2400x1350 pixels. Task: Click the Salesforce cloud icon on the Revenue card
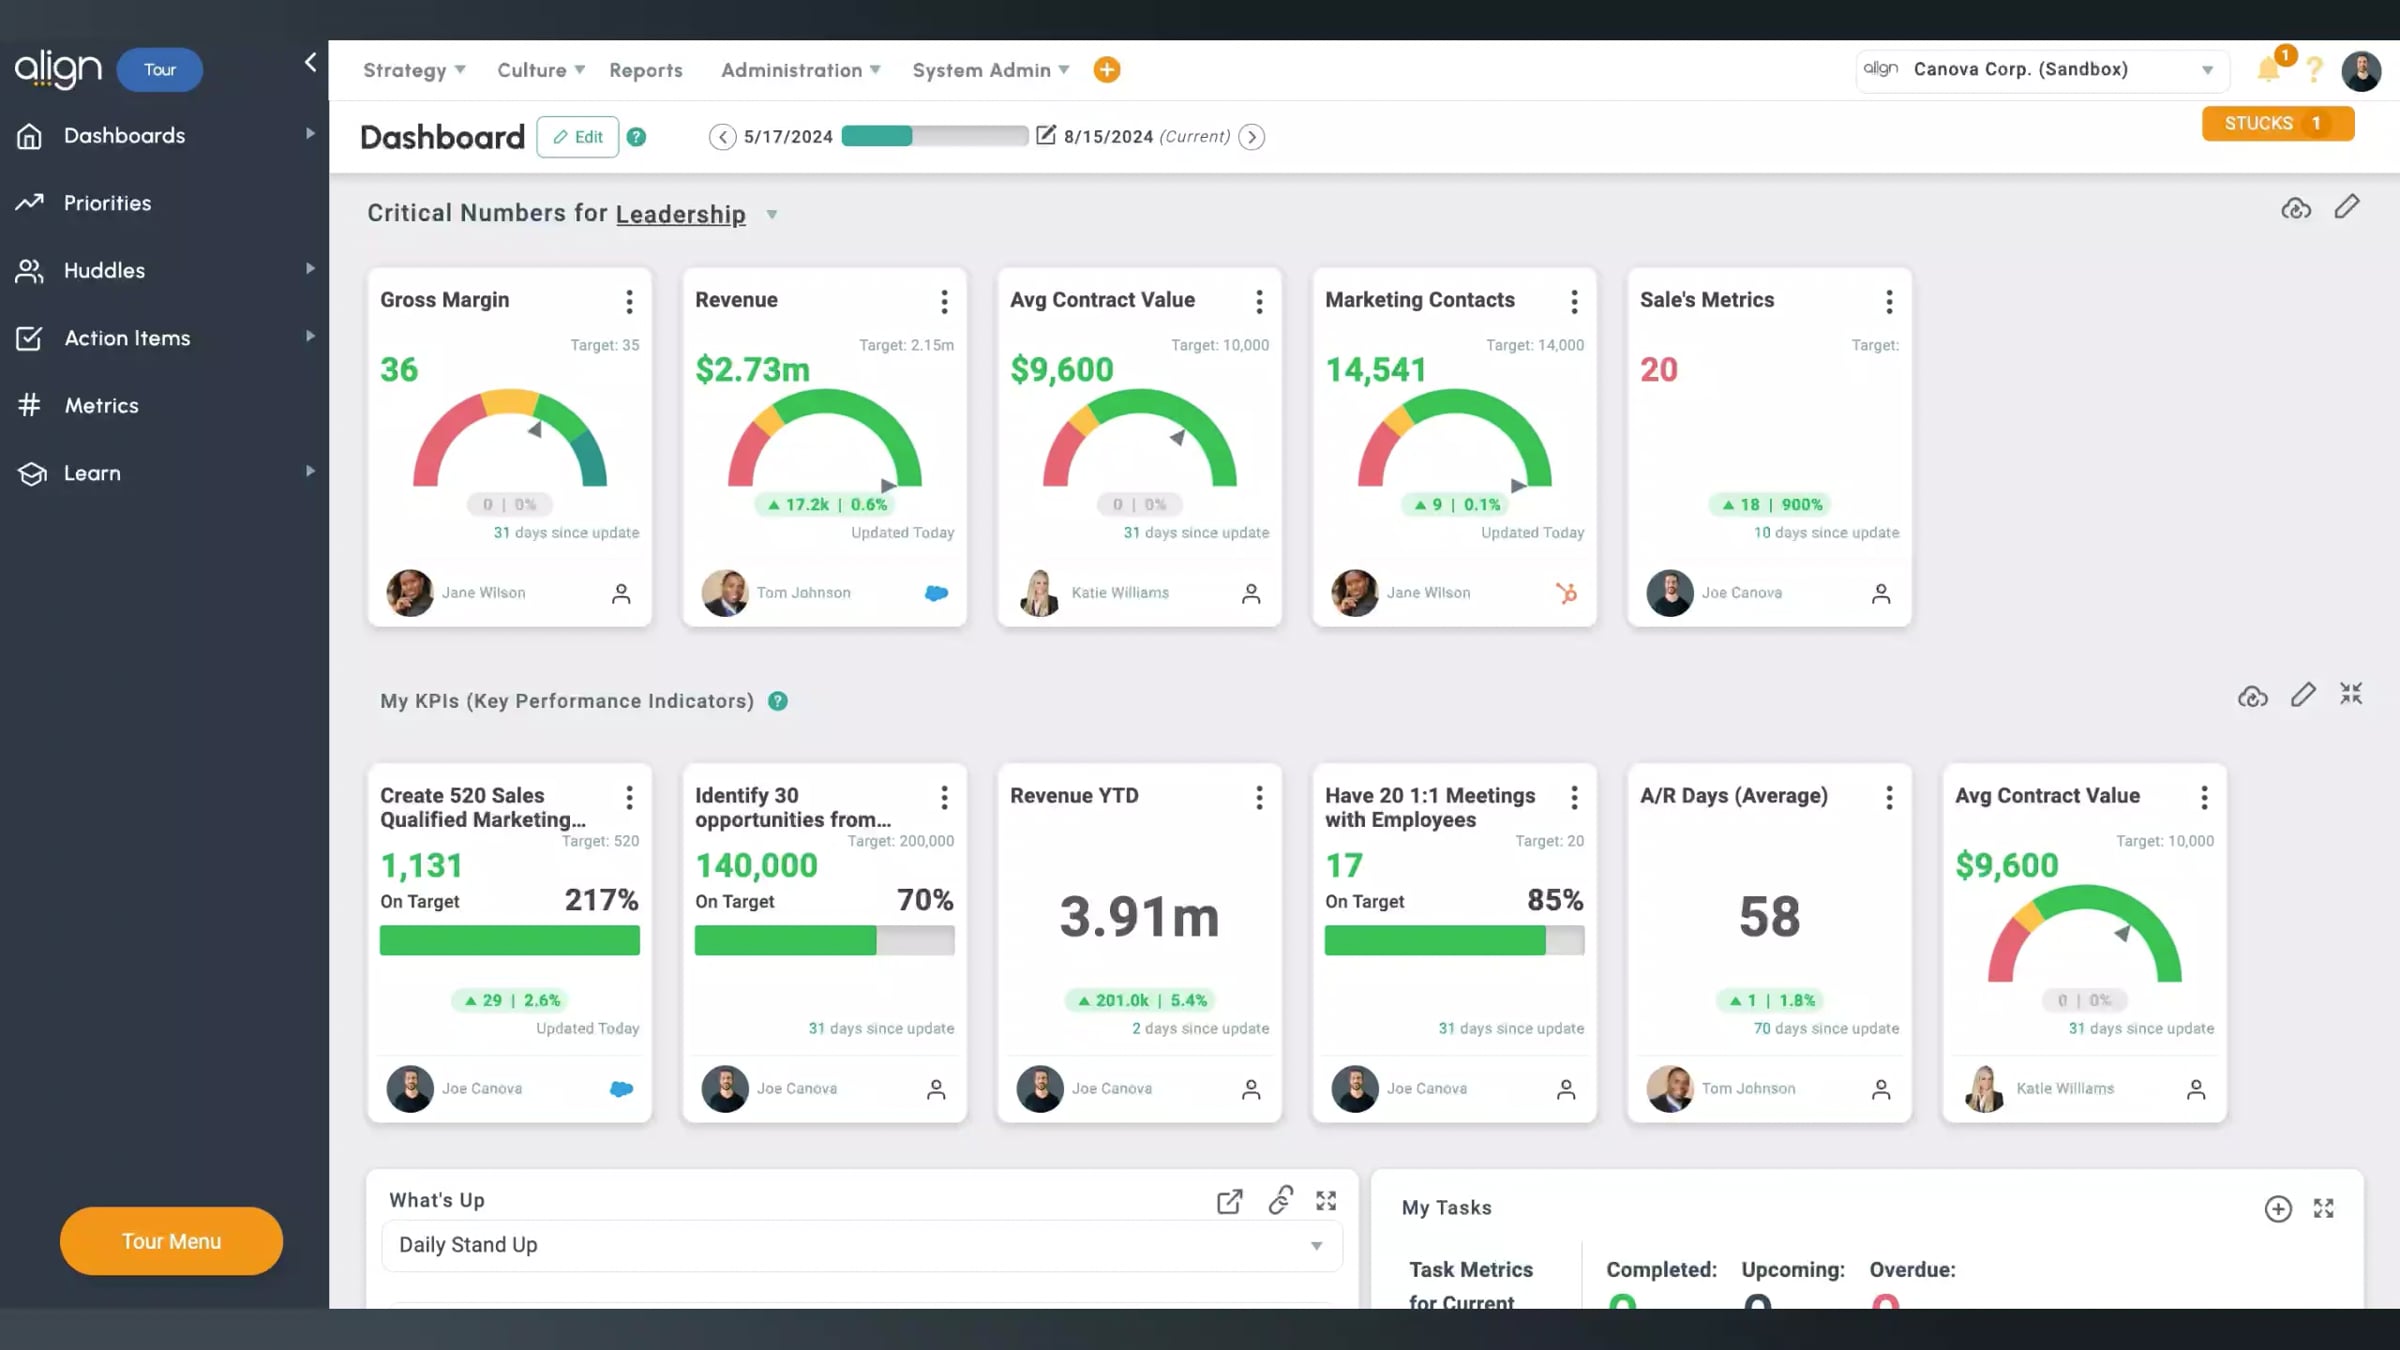[x=936, y=593]
